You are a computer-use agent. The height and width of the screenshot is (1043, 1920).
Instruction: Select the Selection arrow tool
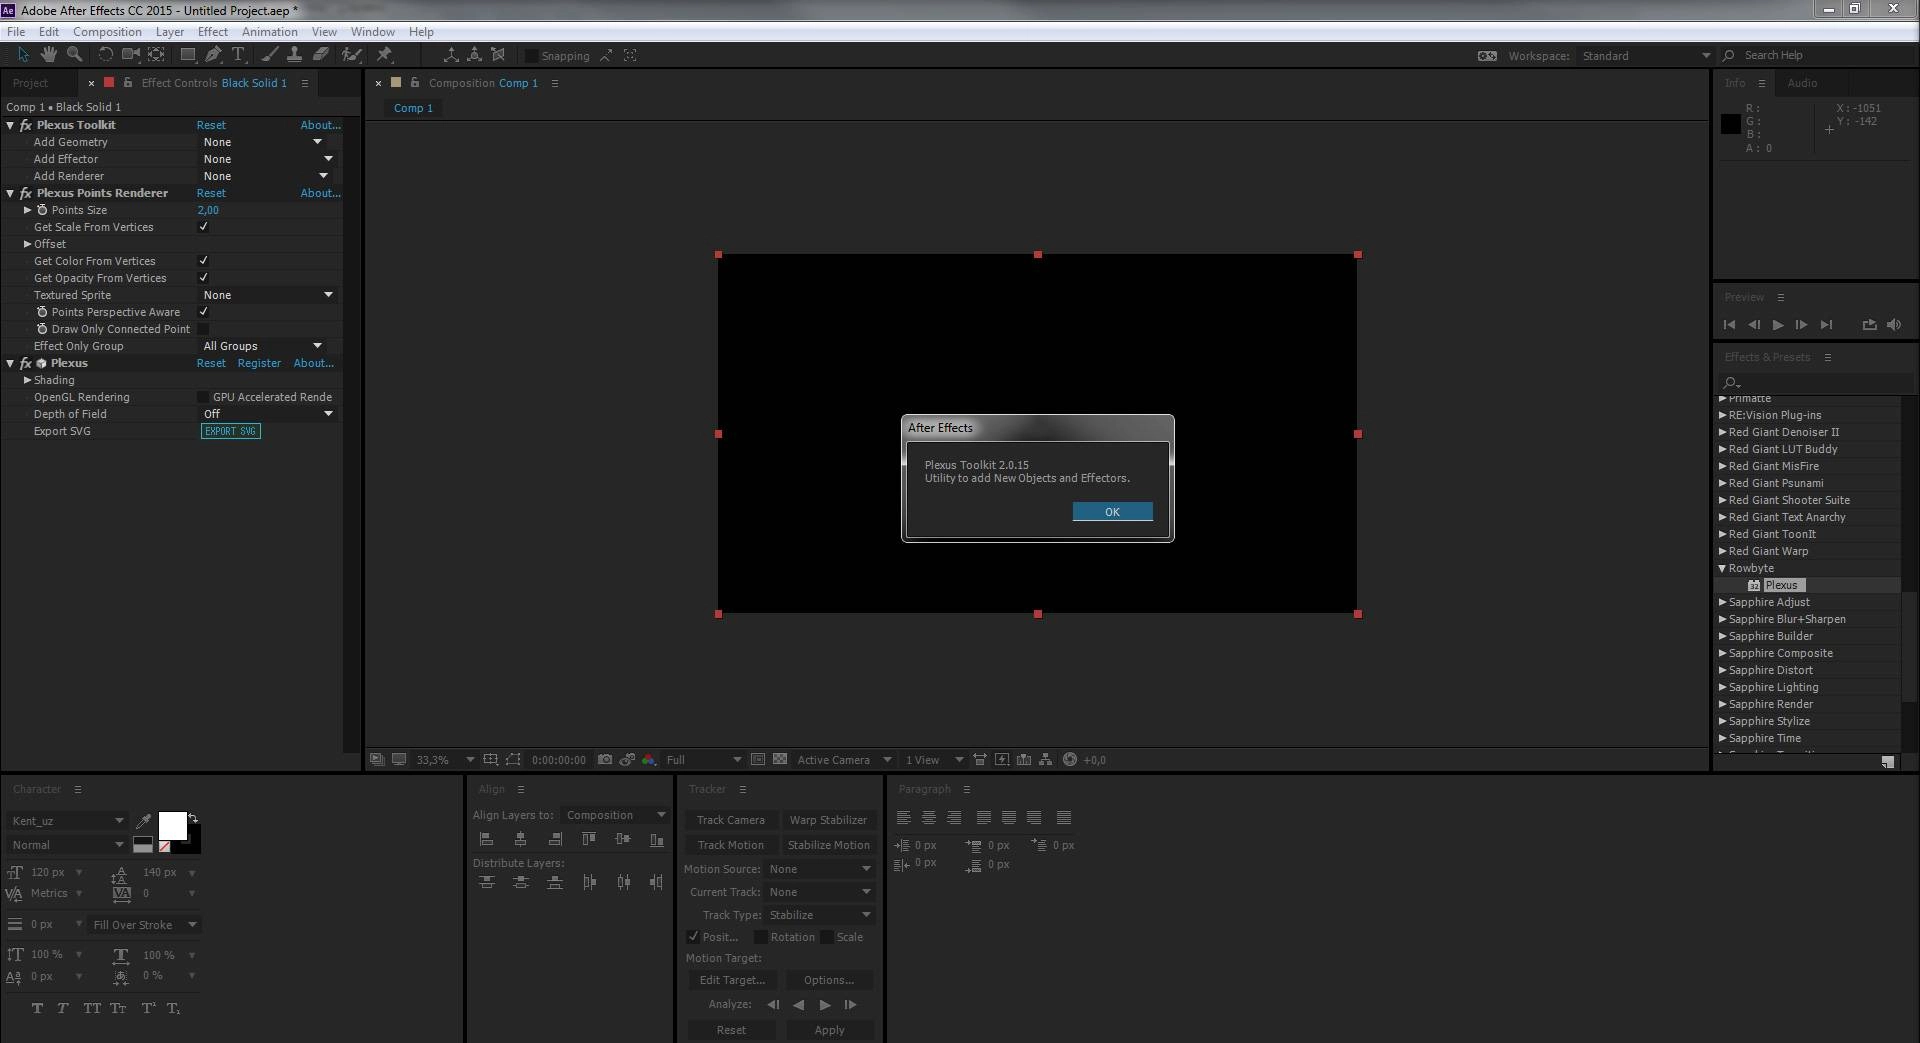pos(23,55)
